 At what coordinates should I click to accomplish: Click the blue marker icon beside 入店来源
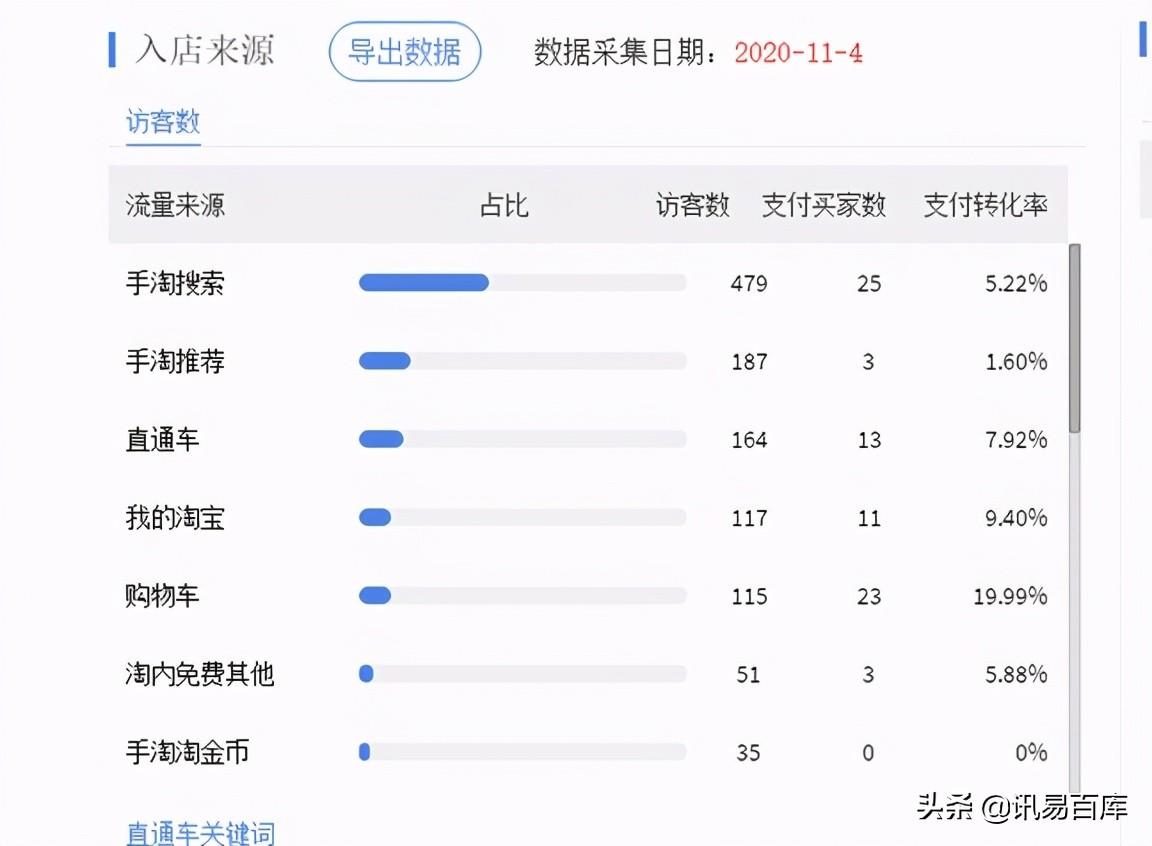point(113,52)
